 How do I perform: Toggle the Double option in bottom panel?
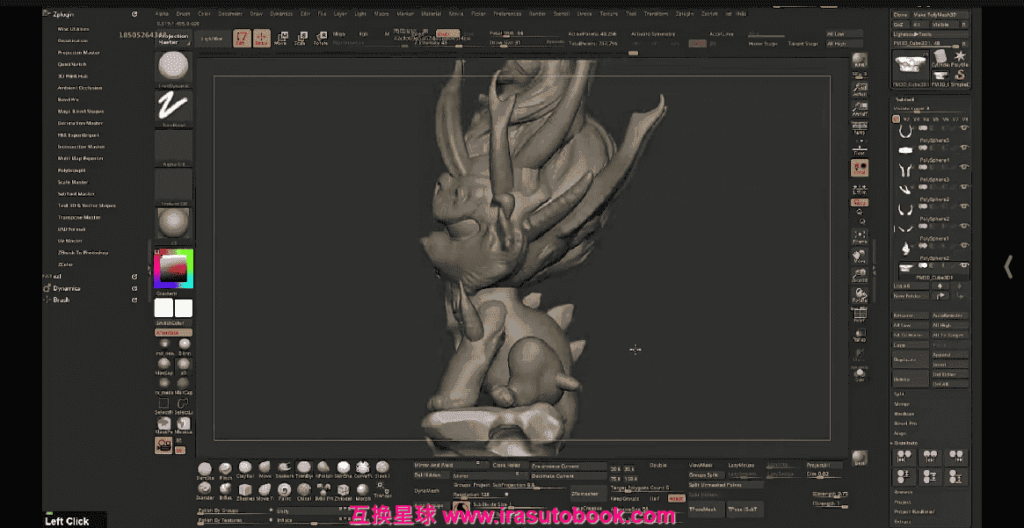click(658, 465)
